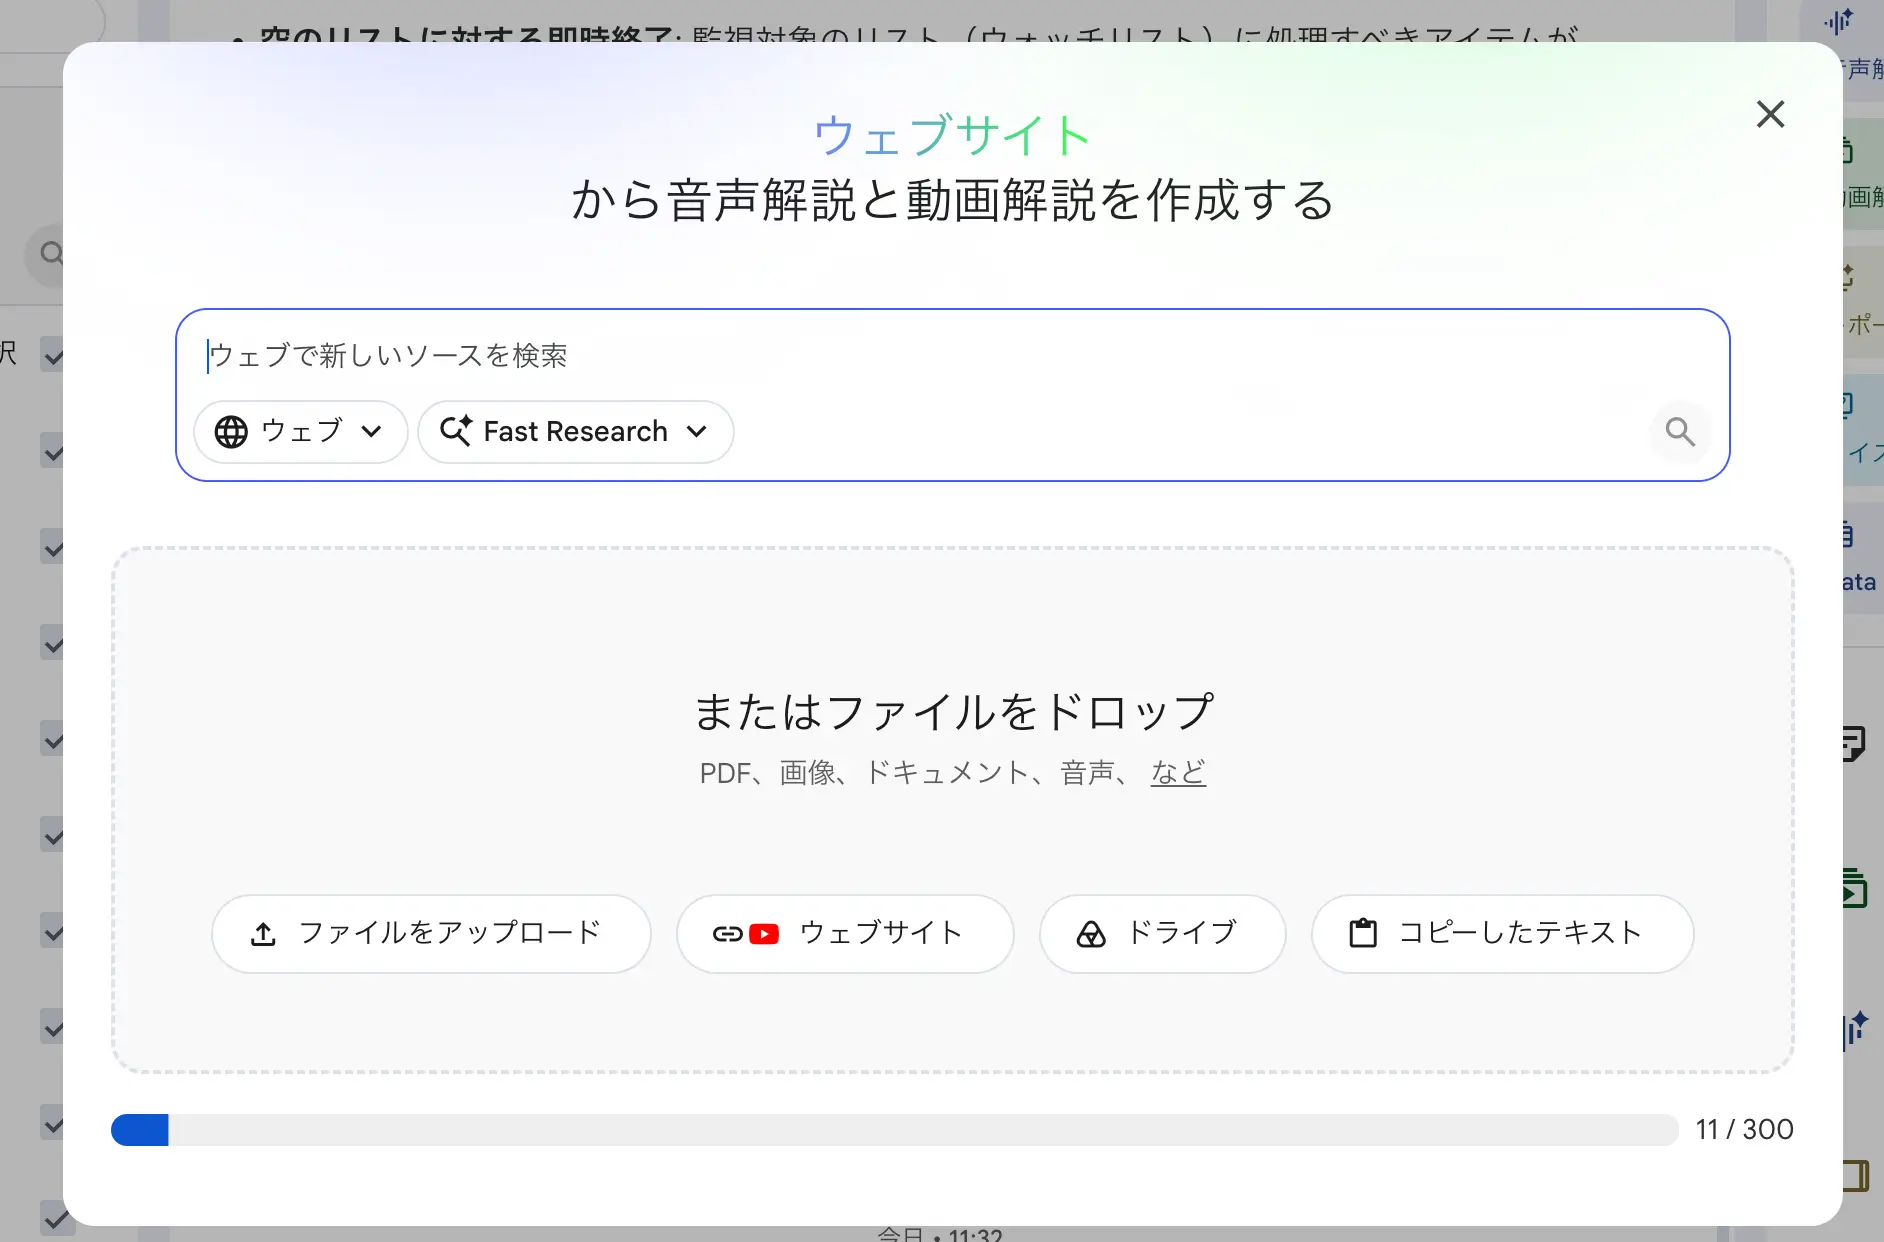The height and width of the screenshot is (1242, 1884).
Task: Open the など supported file types link
Action: click(1178, 772)
